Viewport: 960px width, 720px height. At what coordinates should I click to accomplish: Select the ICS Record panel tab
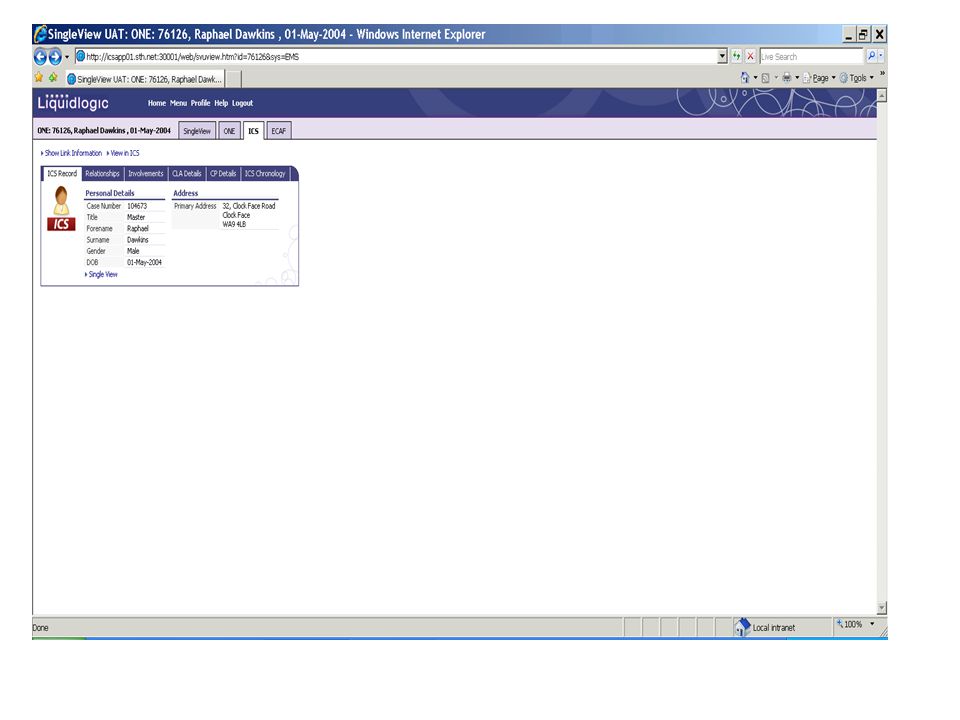tap(62, 174)
